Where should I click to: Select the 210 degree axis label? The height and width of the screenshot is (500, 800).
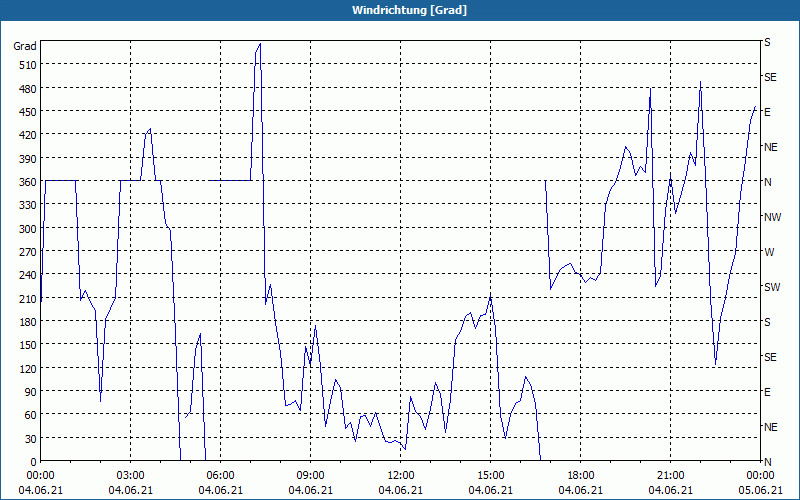tap(28, 298)
